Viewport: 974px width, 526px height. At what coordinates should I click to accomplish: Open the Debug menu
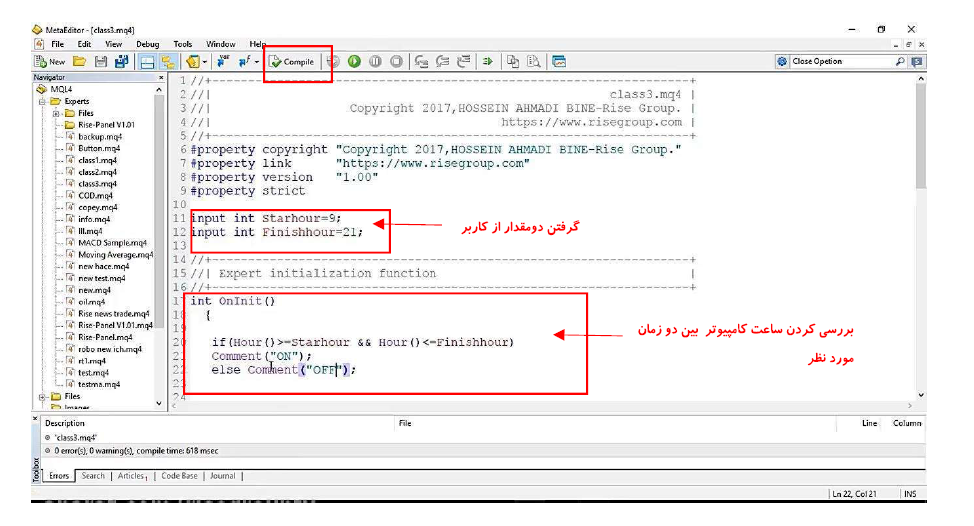tap(148, 44)
